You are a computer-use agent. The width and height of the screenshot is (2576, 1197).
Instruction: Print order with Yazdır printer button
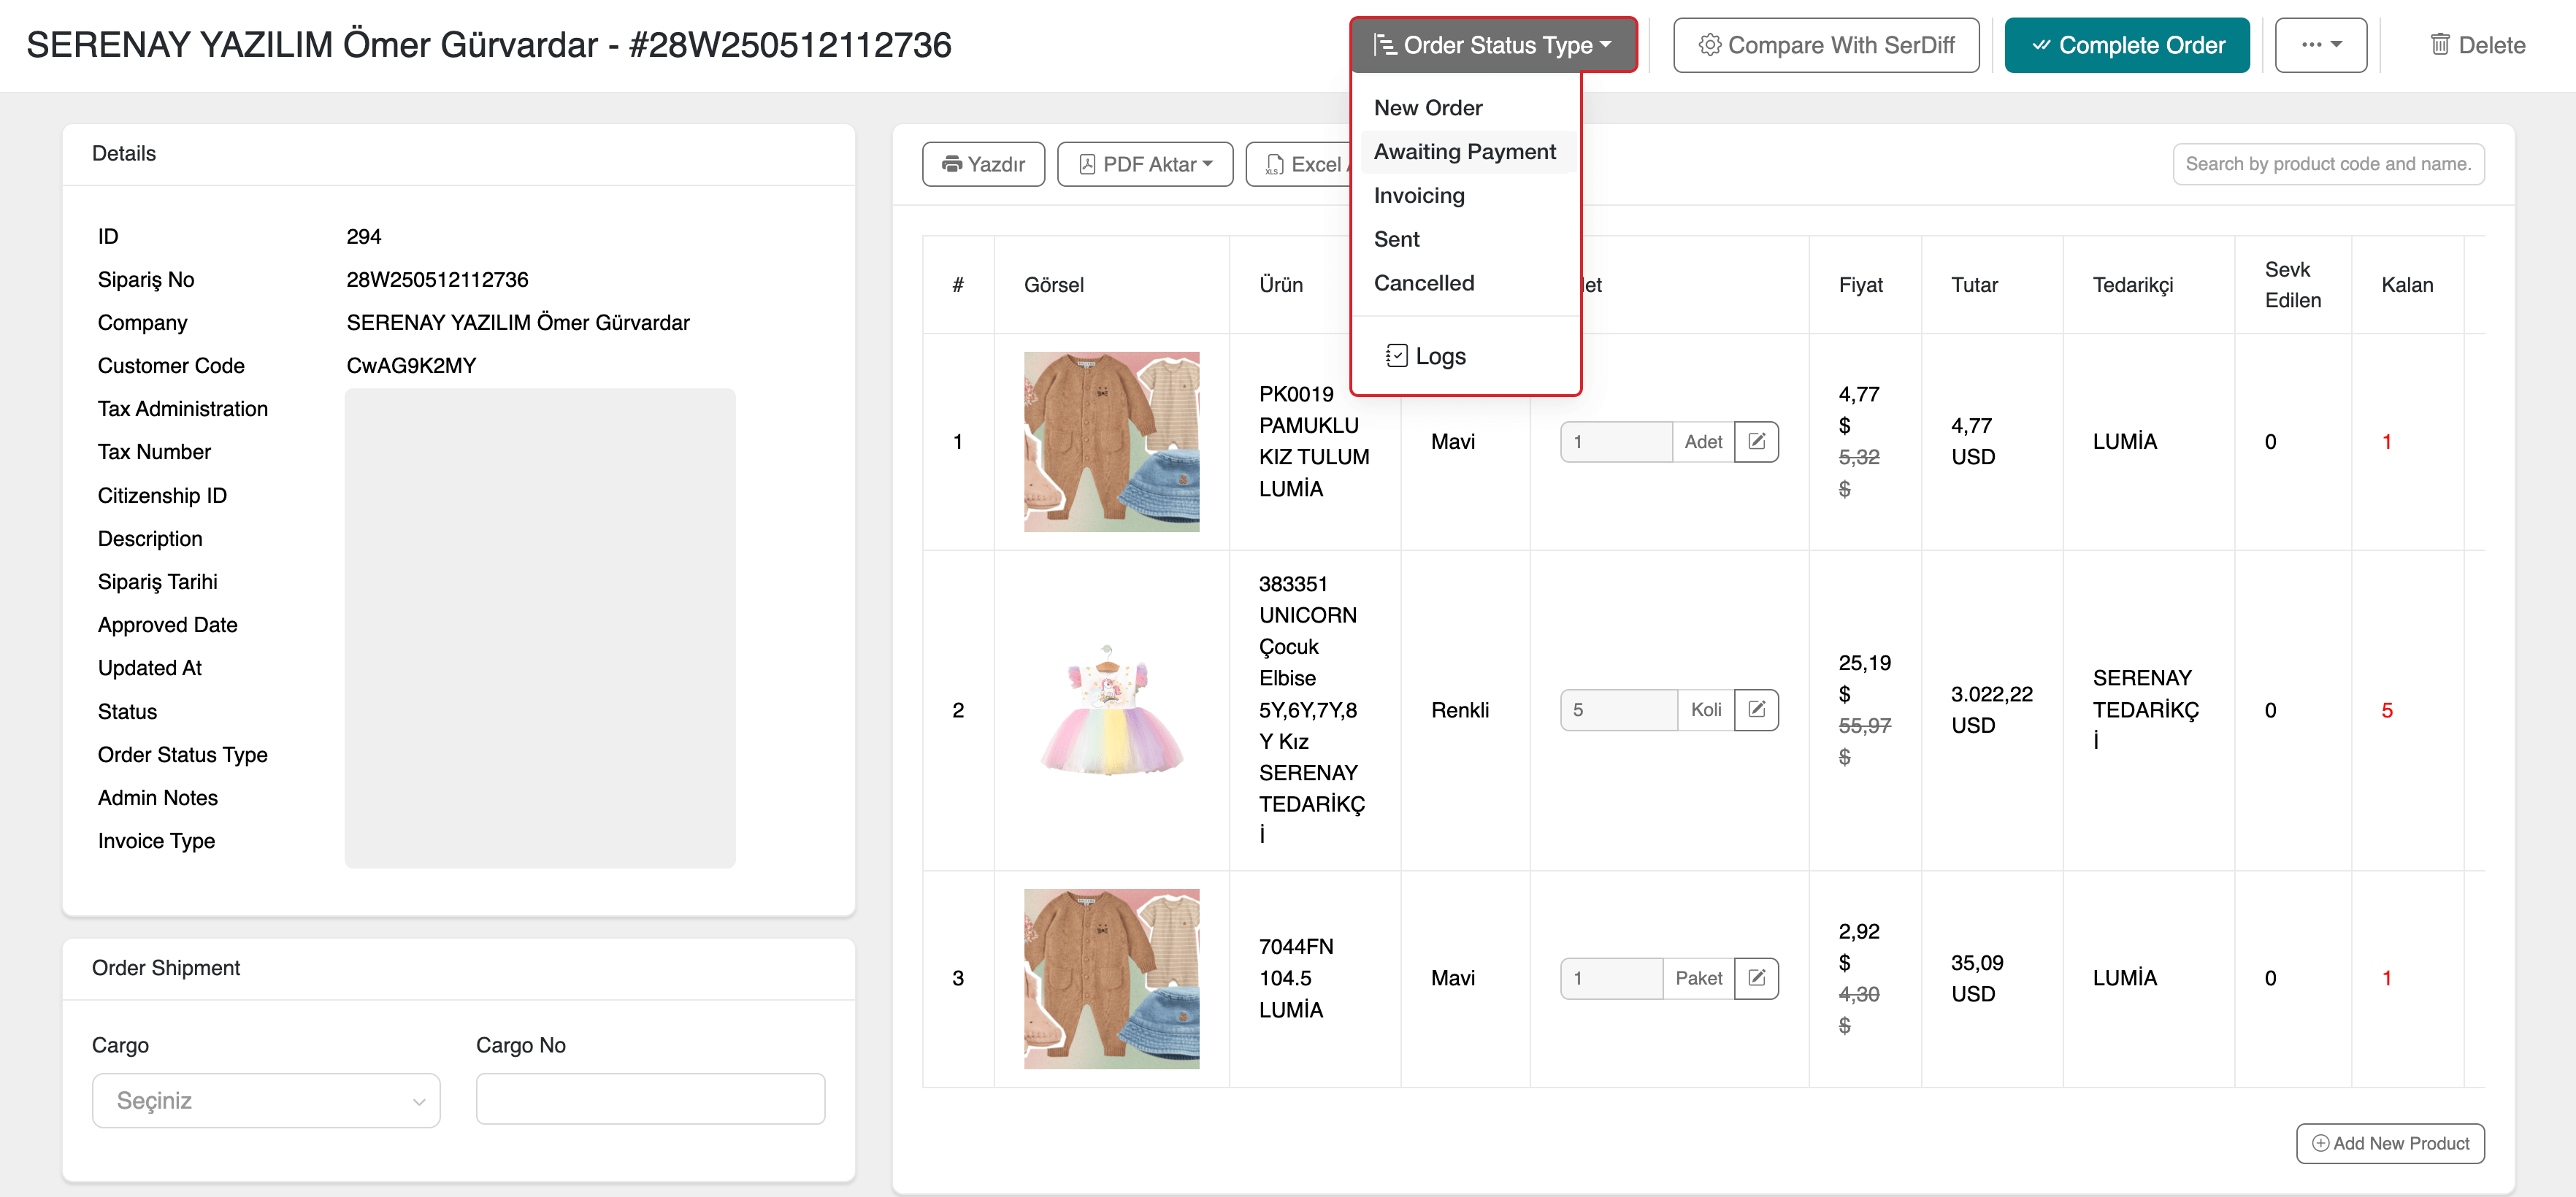tap(983, 164)
